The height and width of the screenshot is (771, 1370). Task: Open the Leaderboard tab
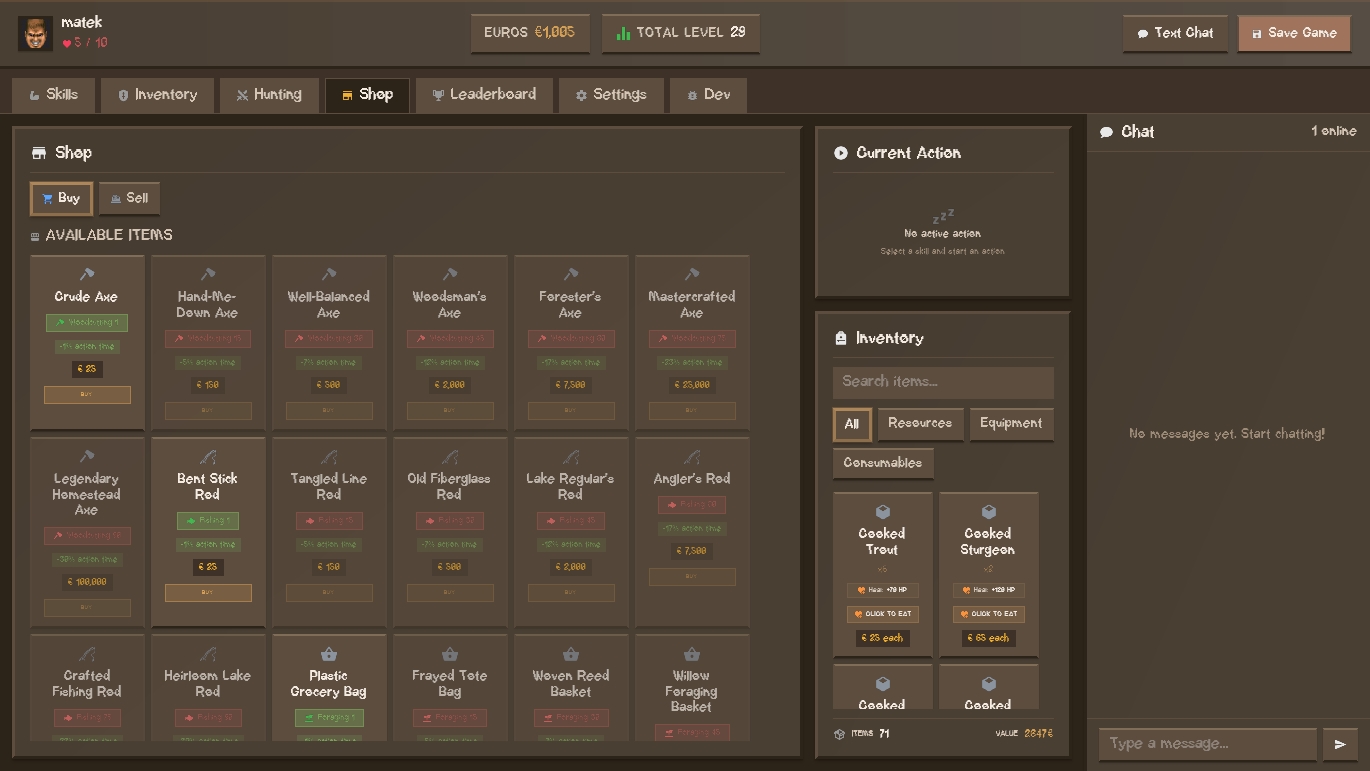[x=484, y=95]
